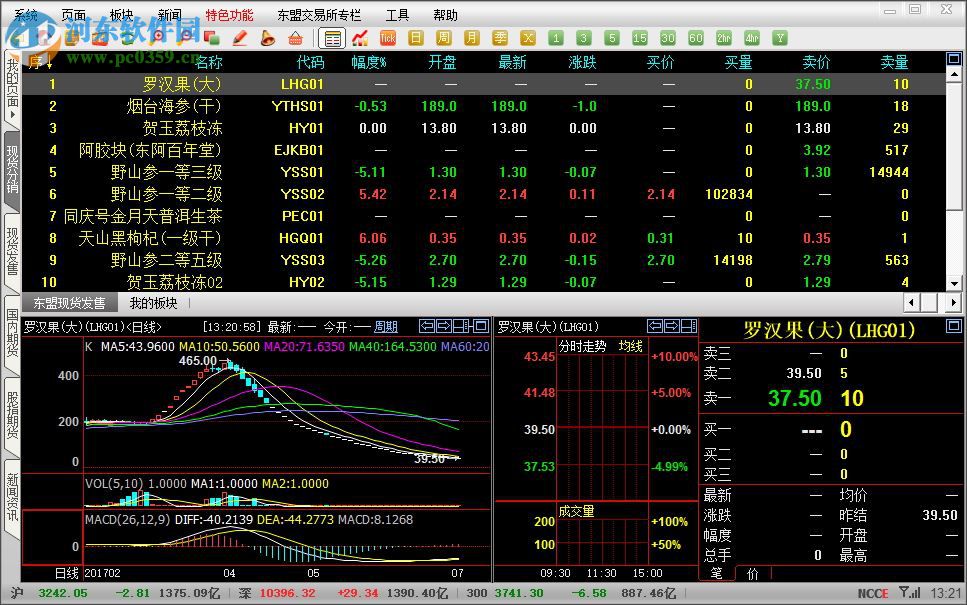The image size is (967, 605).
Task: Select the 同庆号金月天普洱生茶 row
Action: click(x=484, y=216)
